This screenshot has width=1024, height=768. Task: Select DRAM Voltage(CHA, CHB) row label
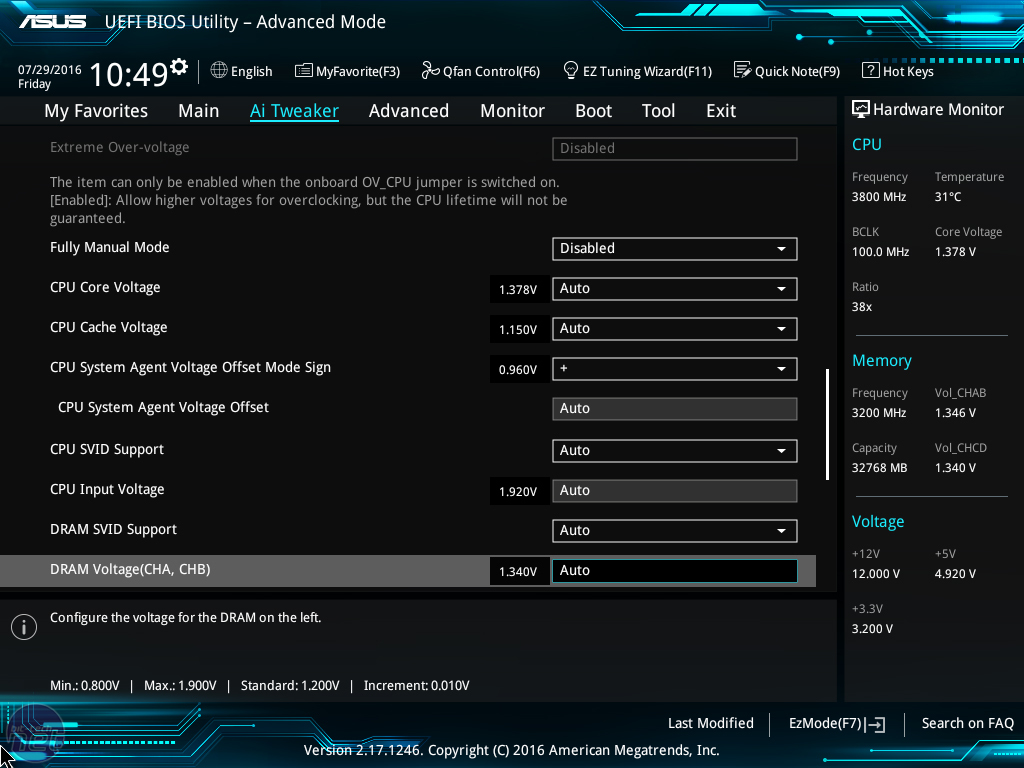[x=130, y=569]
